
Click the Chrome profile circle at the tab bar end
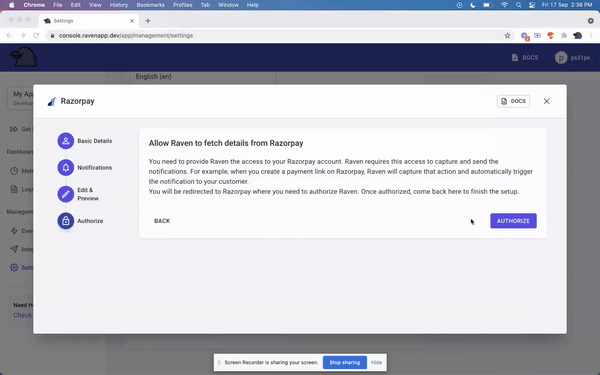pos(591,21)
